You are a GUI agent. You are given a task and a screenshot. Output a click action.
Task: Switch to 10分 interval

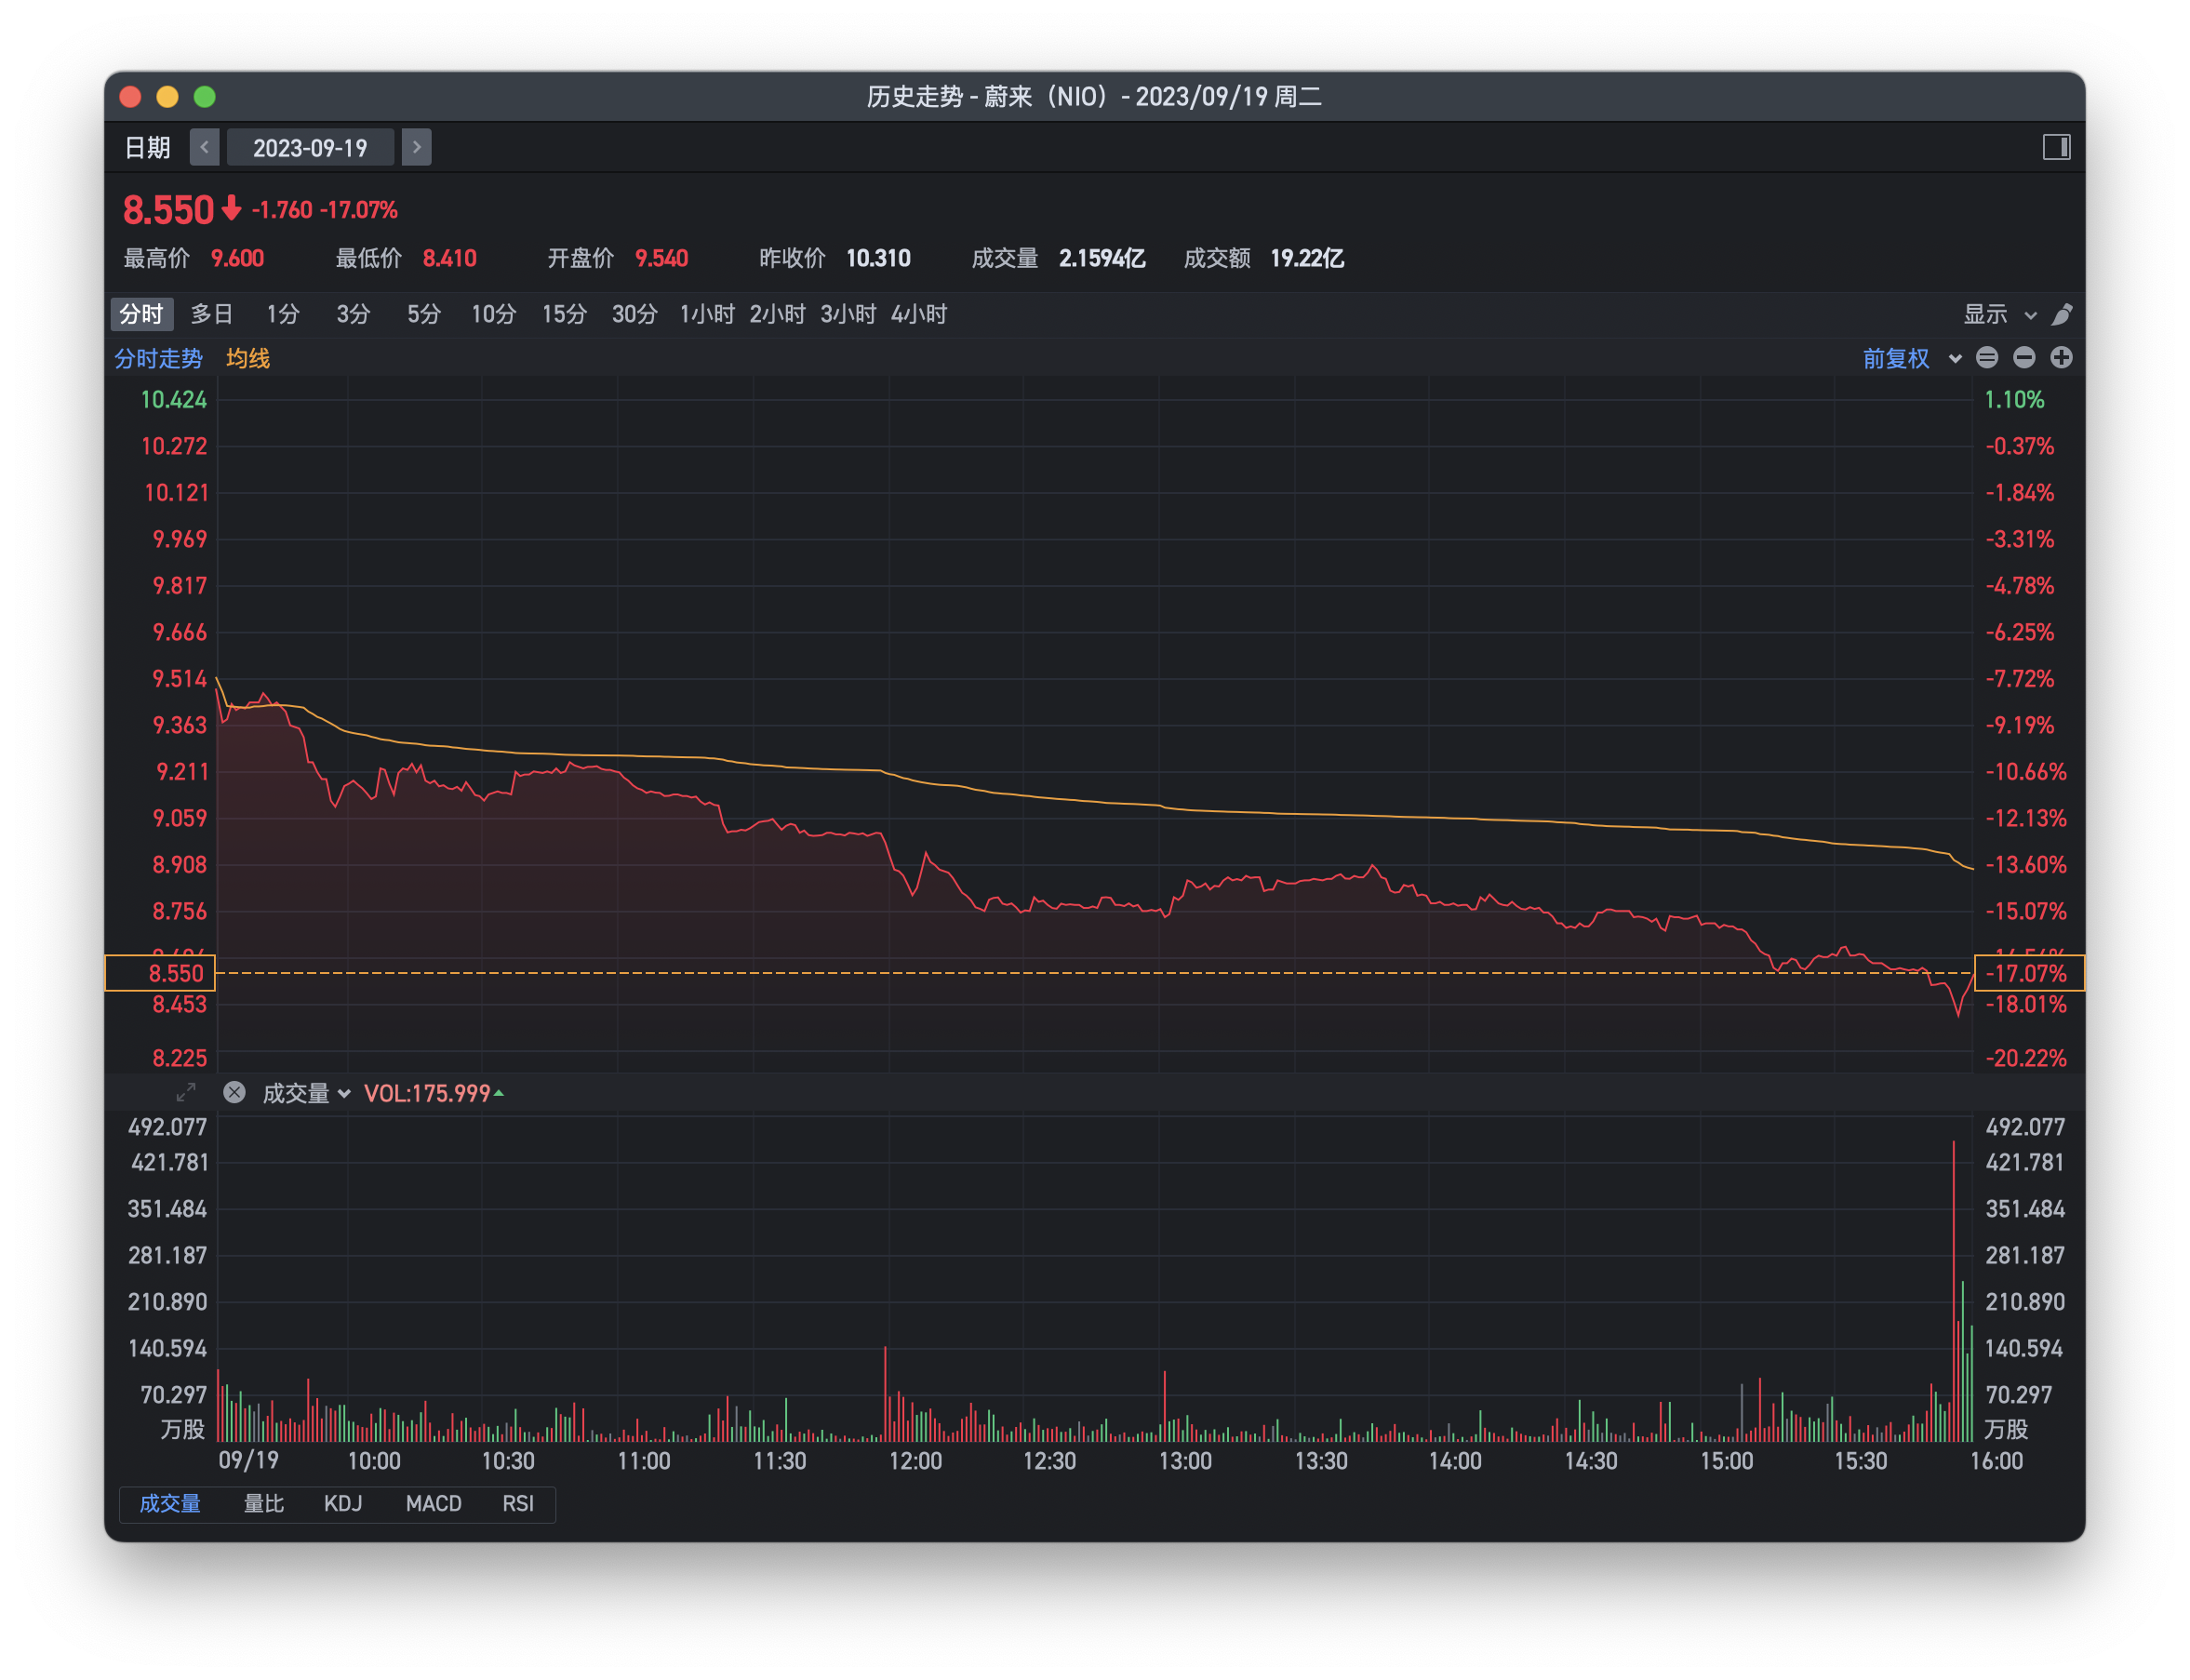pyautogui.click(x=493, y=314)
